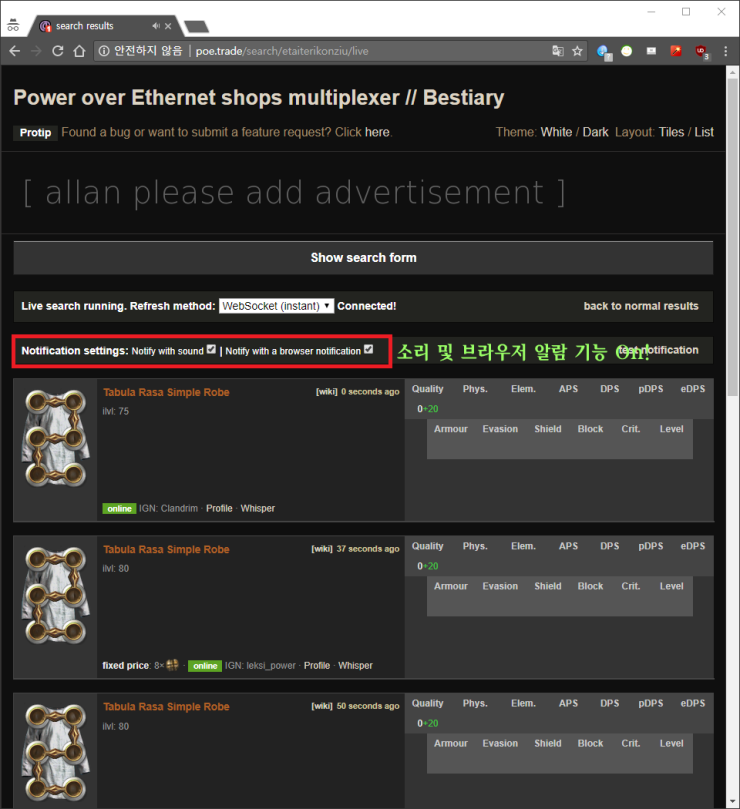Click Tabula Rasa thumbnail for leksi_power listing
The width and height of the screenshot is (740, 809).
[x=55, y=596]
